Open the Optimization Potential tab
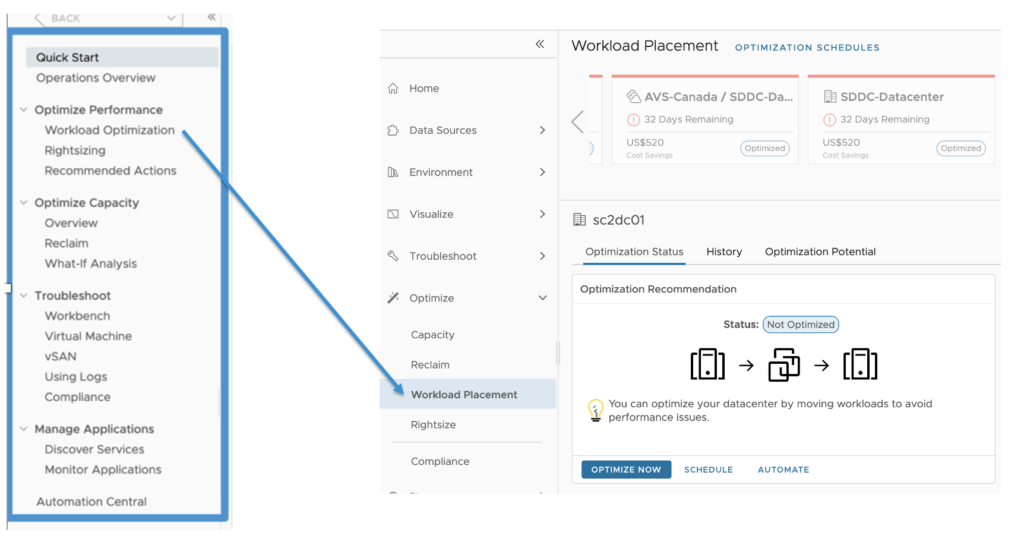 pos(820,252)
